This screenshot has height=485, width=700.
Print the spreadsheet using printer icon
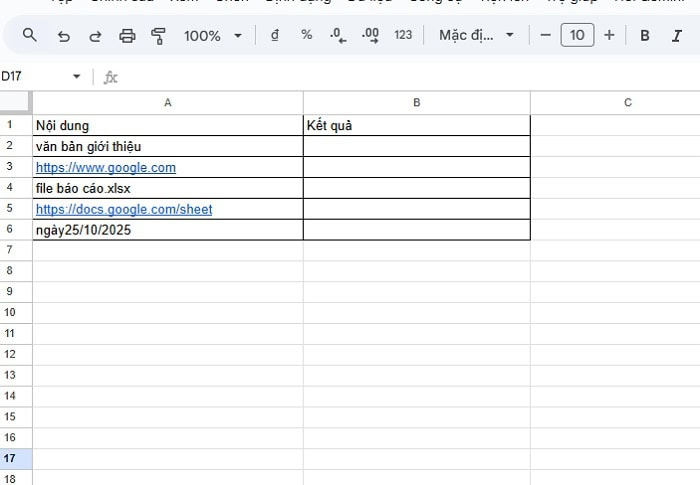127,35
